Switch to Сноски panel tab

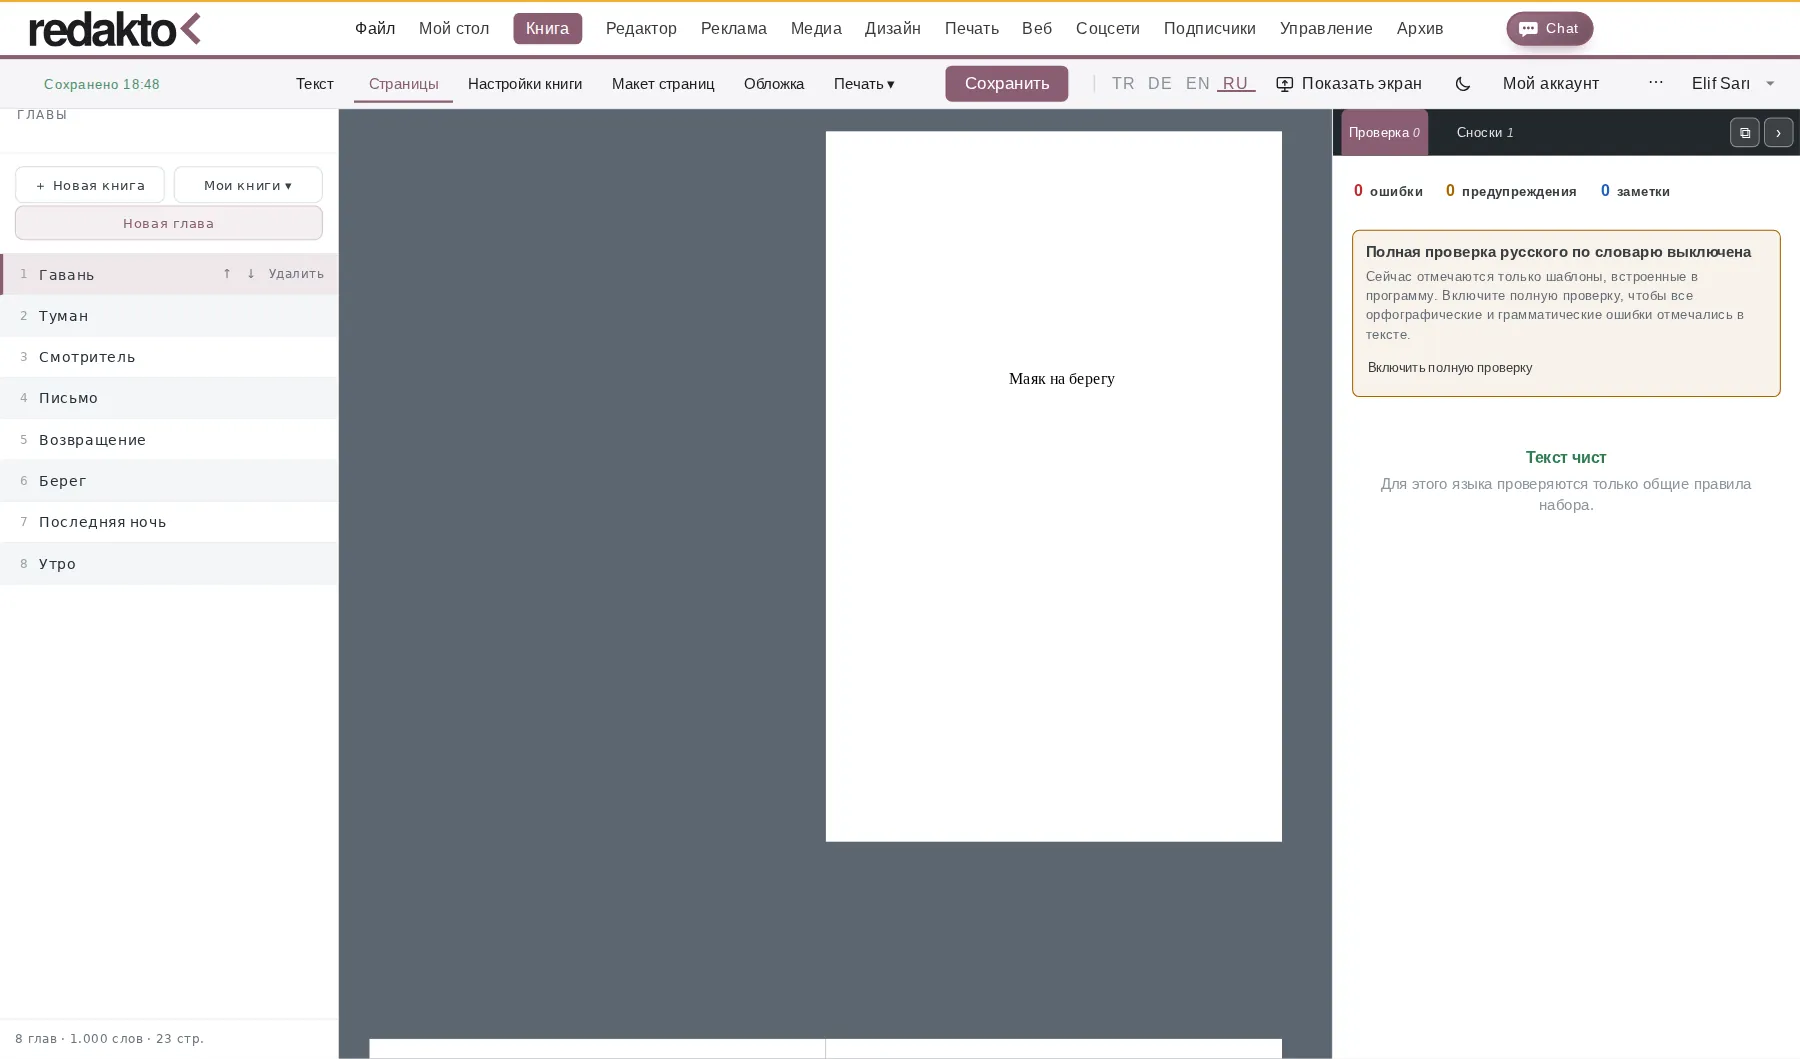pos(1485,133)
